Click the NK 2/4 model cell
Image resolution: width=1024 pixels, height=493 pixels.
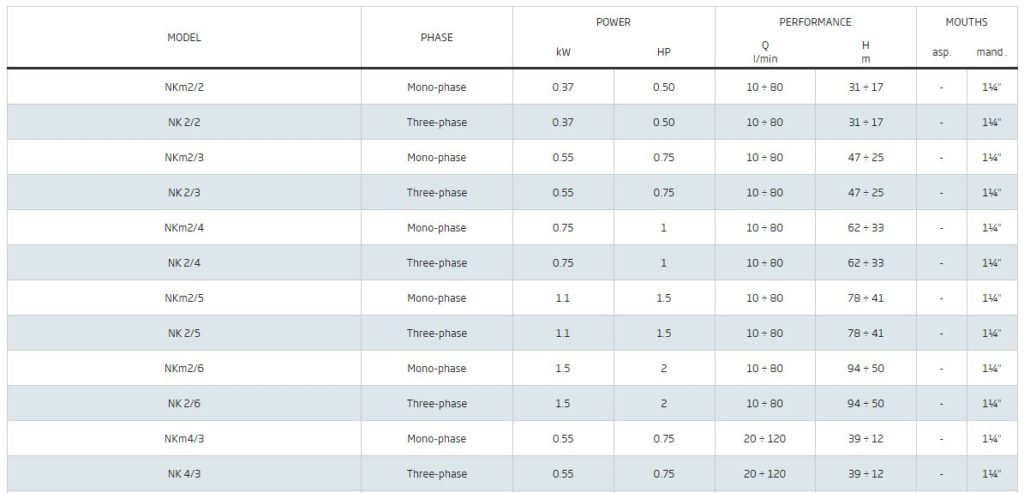(184, 263)
